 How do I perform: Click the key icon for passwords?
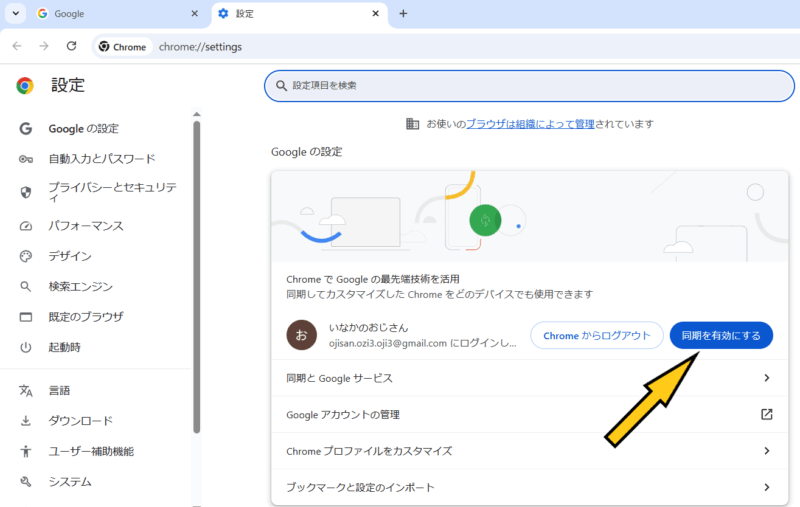tap(26, 159)
